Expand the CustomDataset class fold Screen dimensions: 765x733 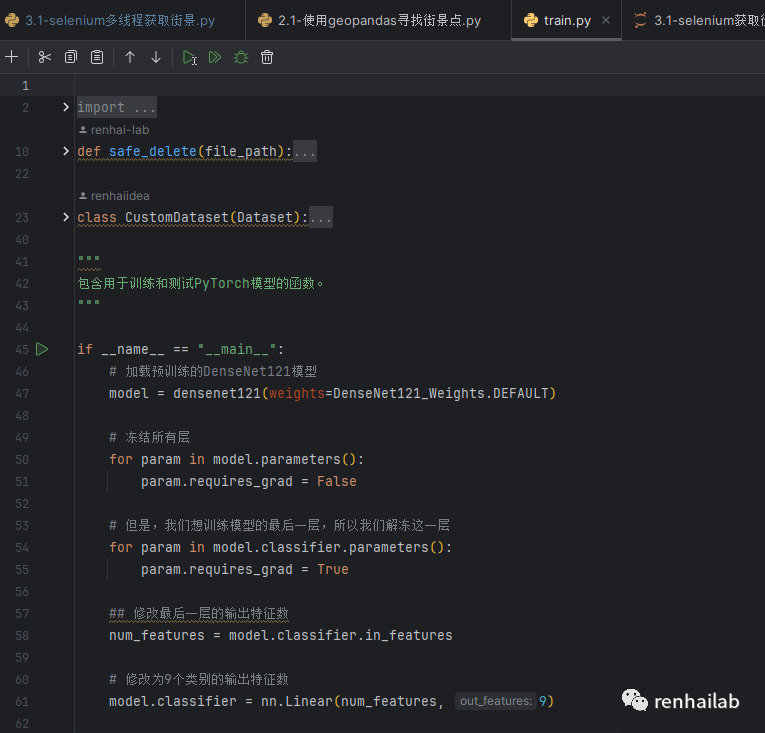pyautogui.click(x=66, y=217)
